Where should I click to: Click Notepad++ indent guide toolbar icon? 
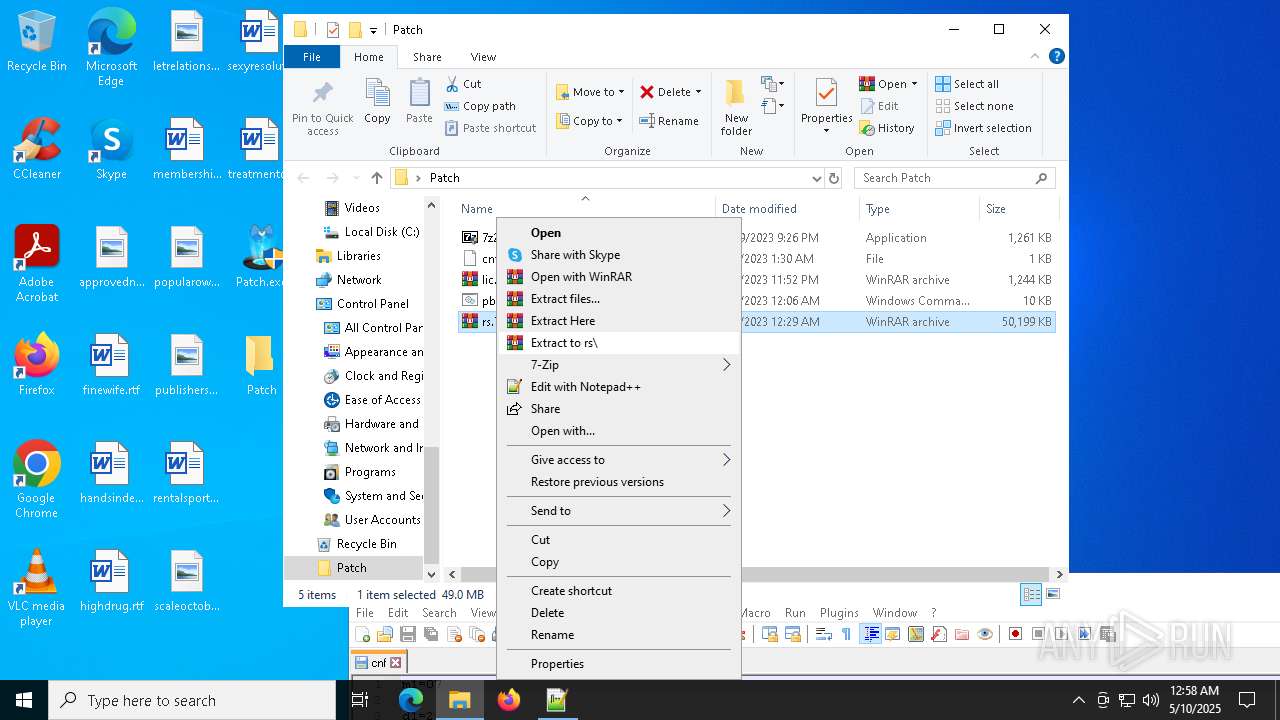pos(870,634)
